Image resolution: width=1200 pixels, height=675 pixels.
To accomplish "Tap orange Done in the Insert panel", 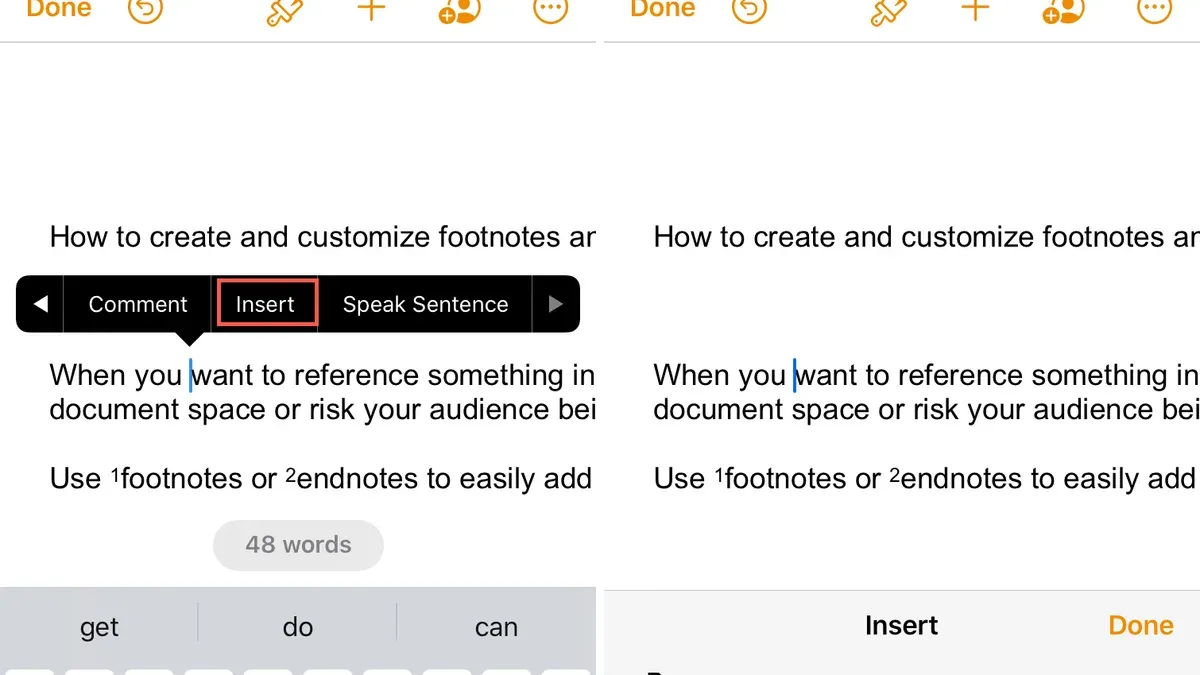I will (1141, 625).
